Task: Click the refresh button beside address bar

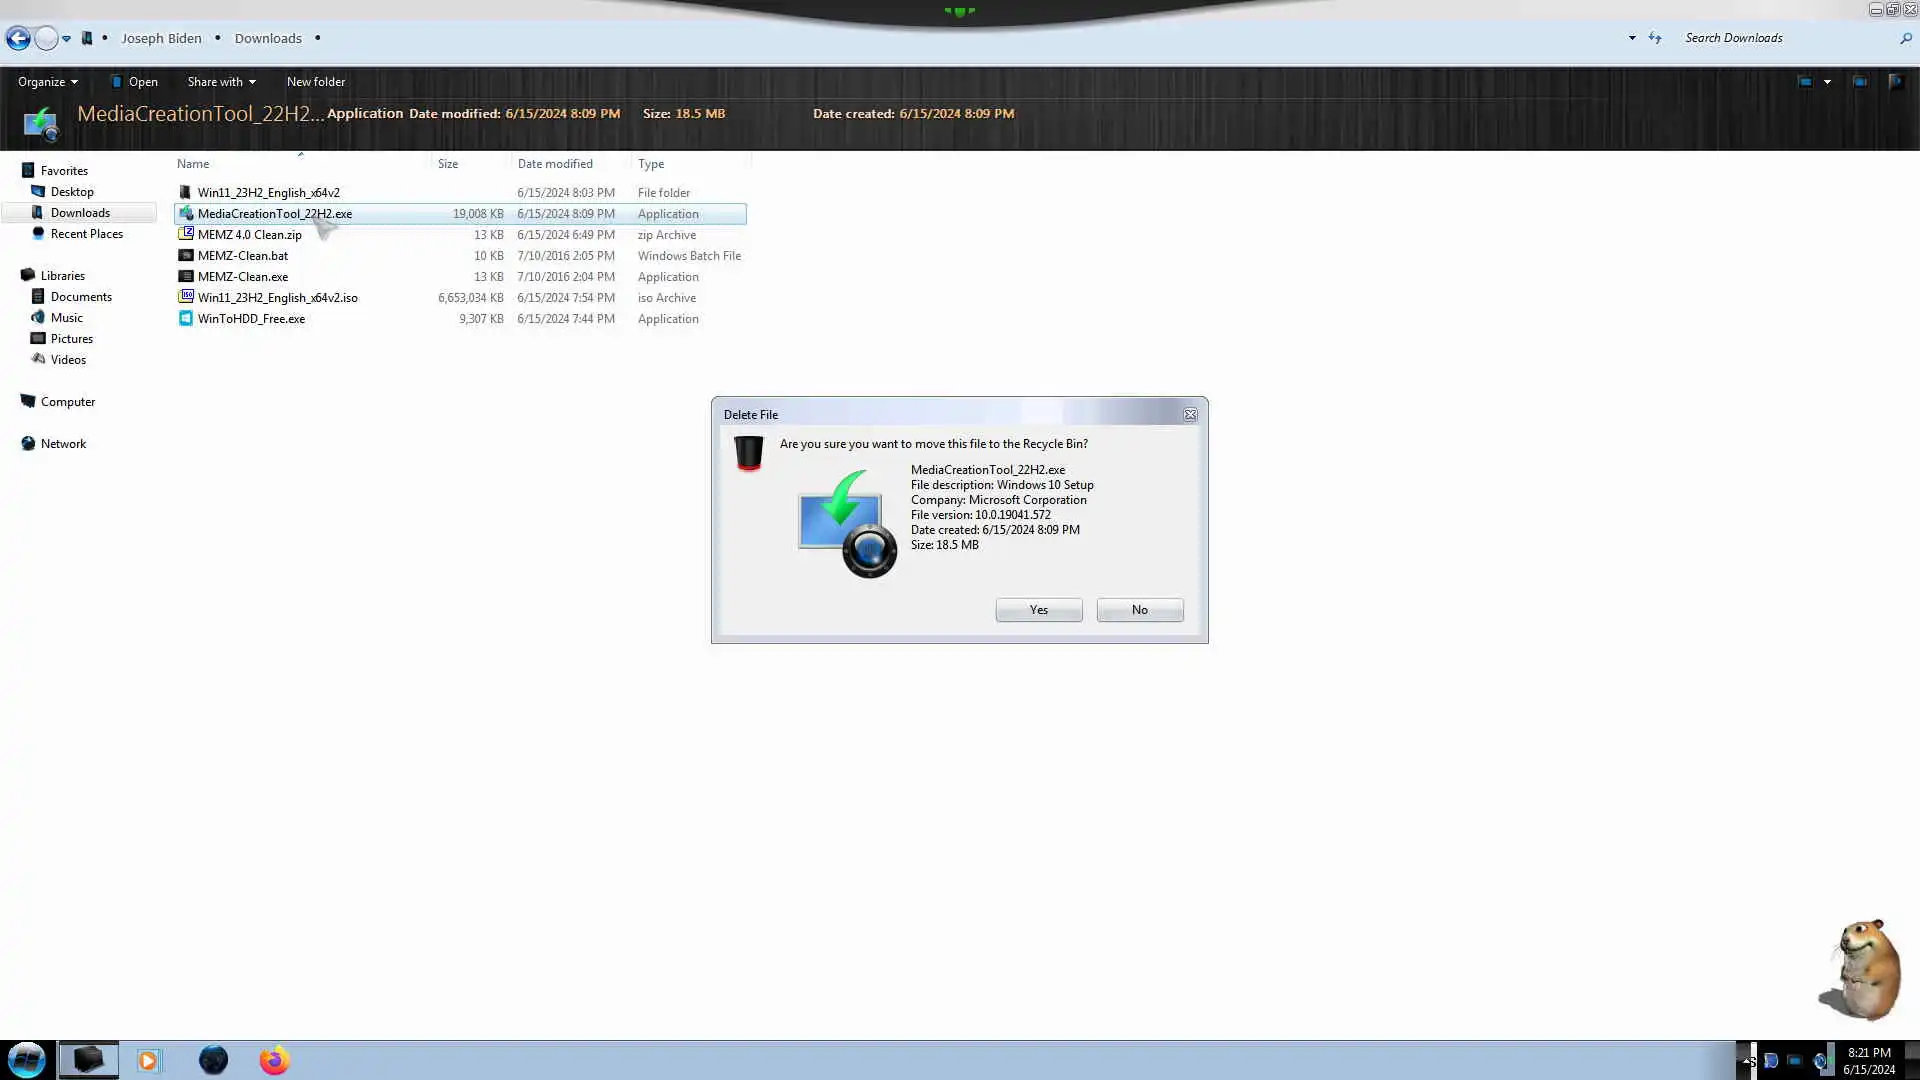Action: [x=1655, y=38]
